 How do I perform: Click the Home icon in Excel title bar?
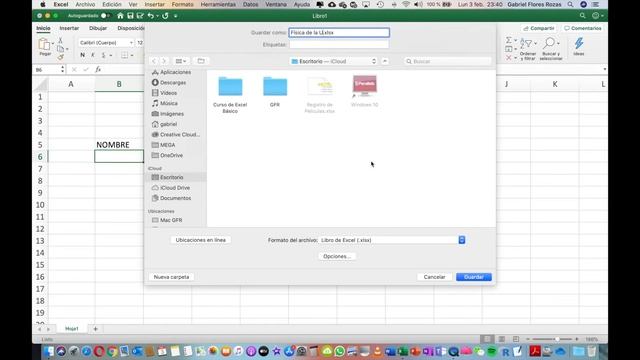[x=120, y=16]
